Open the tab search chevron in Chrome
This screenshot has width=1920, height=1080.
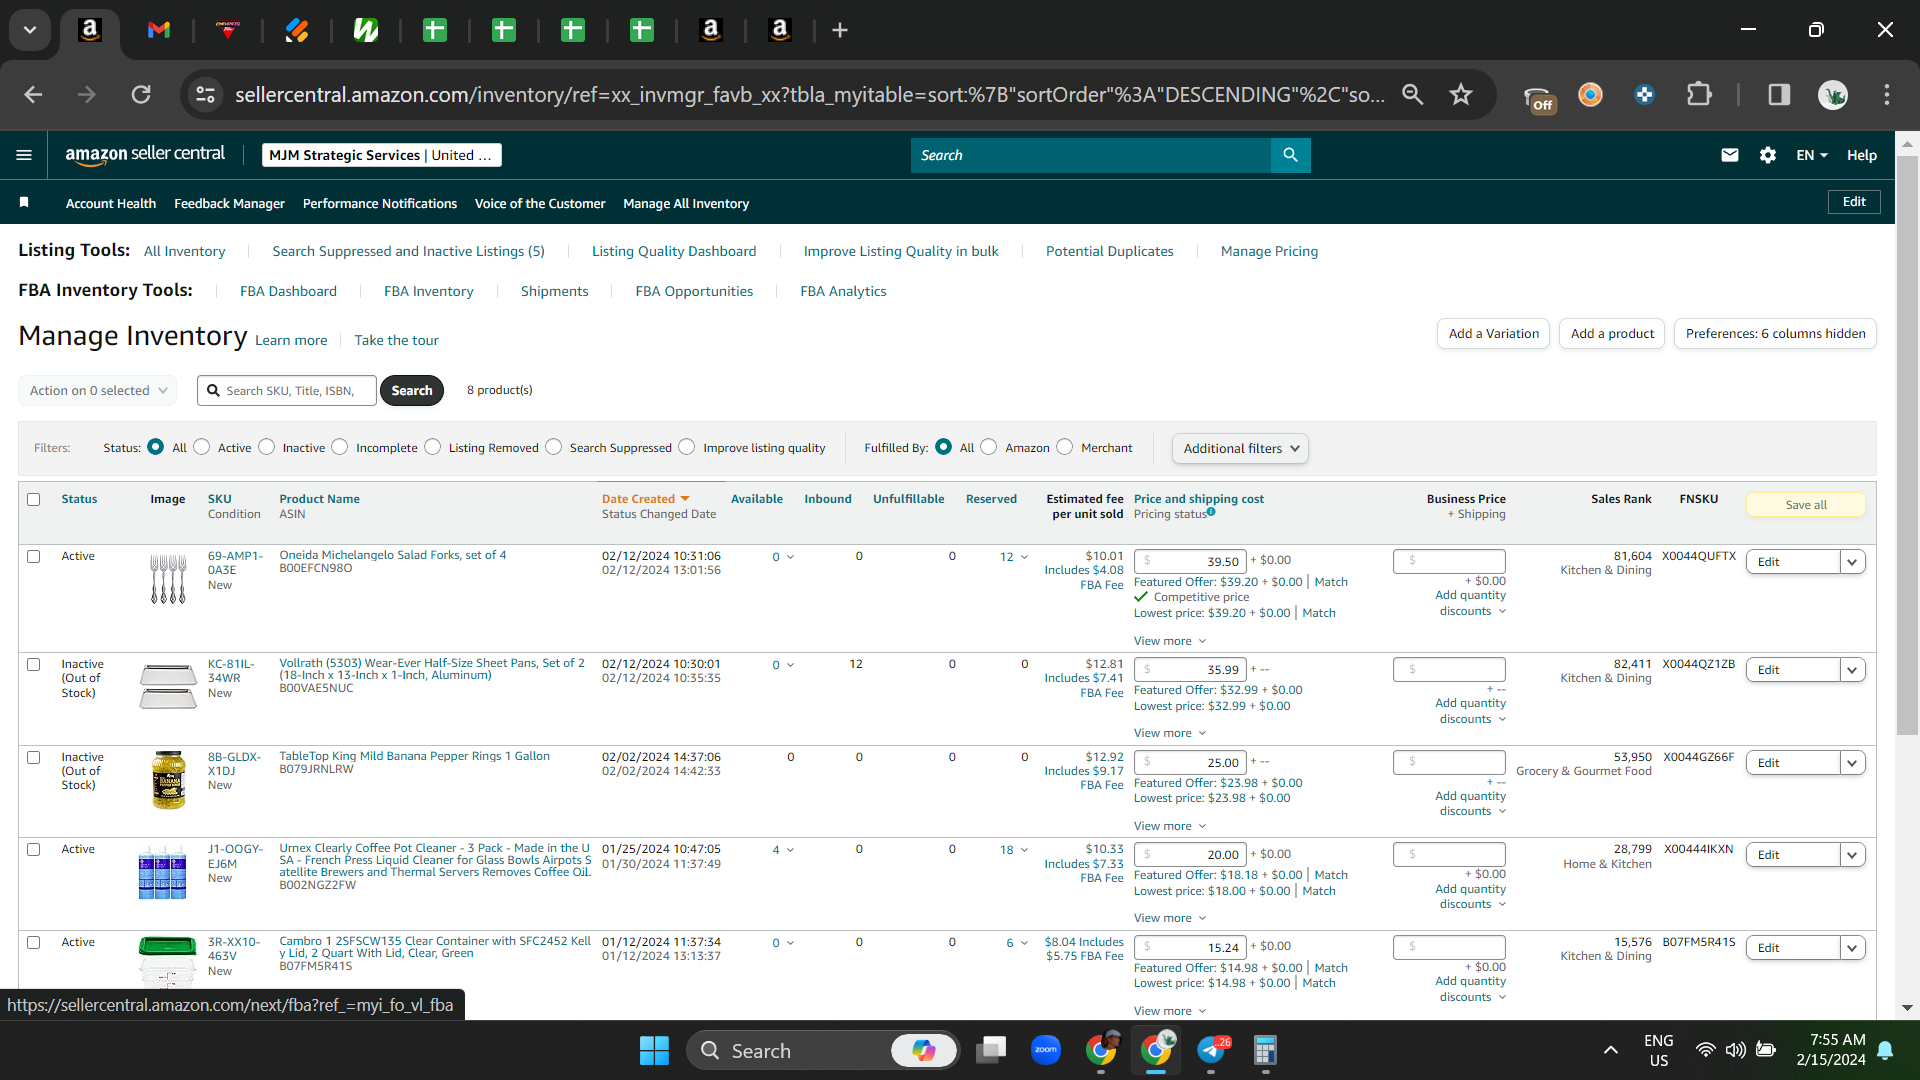(30, 30)
